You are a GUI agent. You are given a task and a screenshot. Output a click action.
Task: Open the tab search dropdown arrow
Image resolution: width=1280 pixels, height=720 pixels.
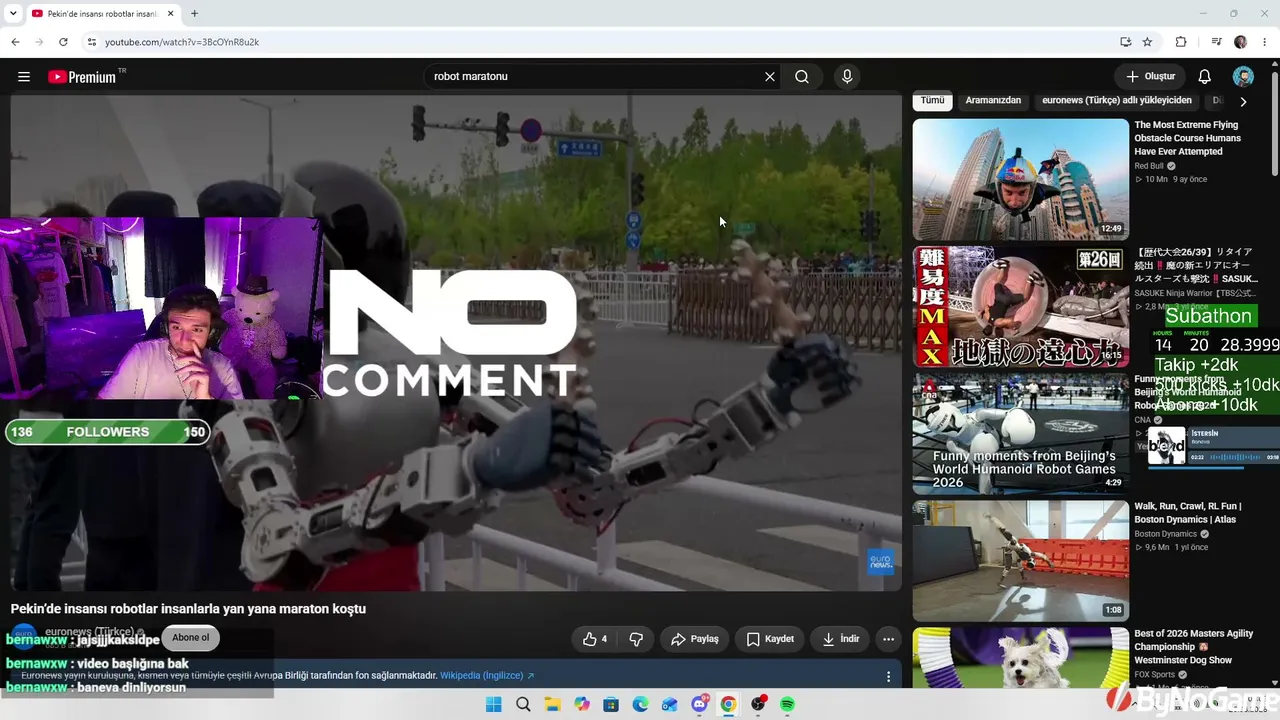pyautogui.click(x=12, y=14)
